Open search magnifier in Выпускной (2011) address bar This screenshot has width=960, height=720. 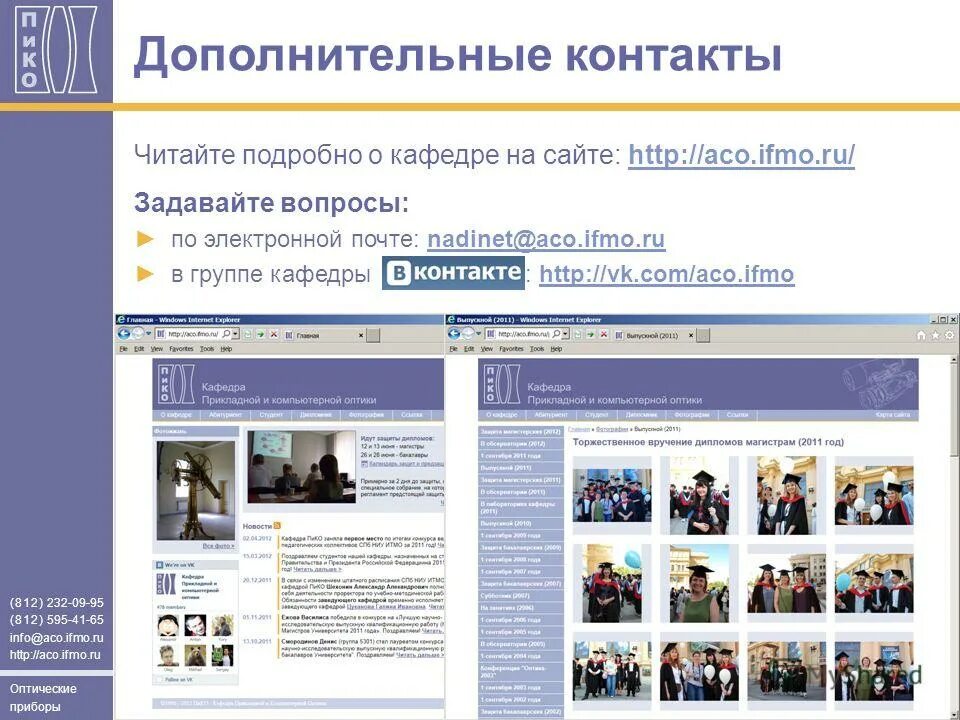pos(556,334)
